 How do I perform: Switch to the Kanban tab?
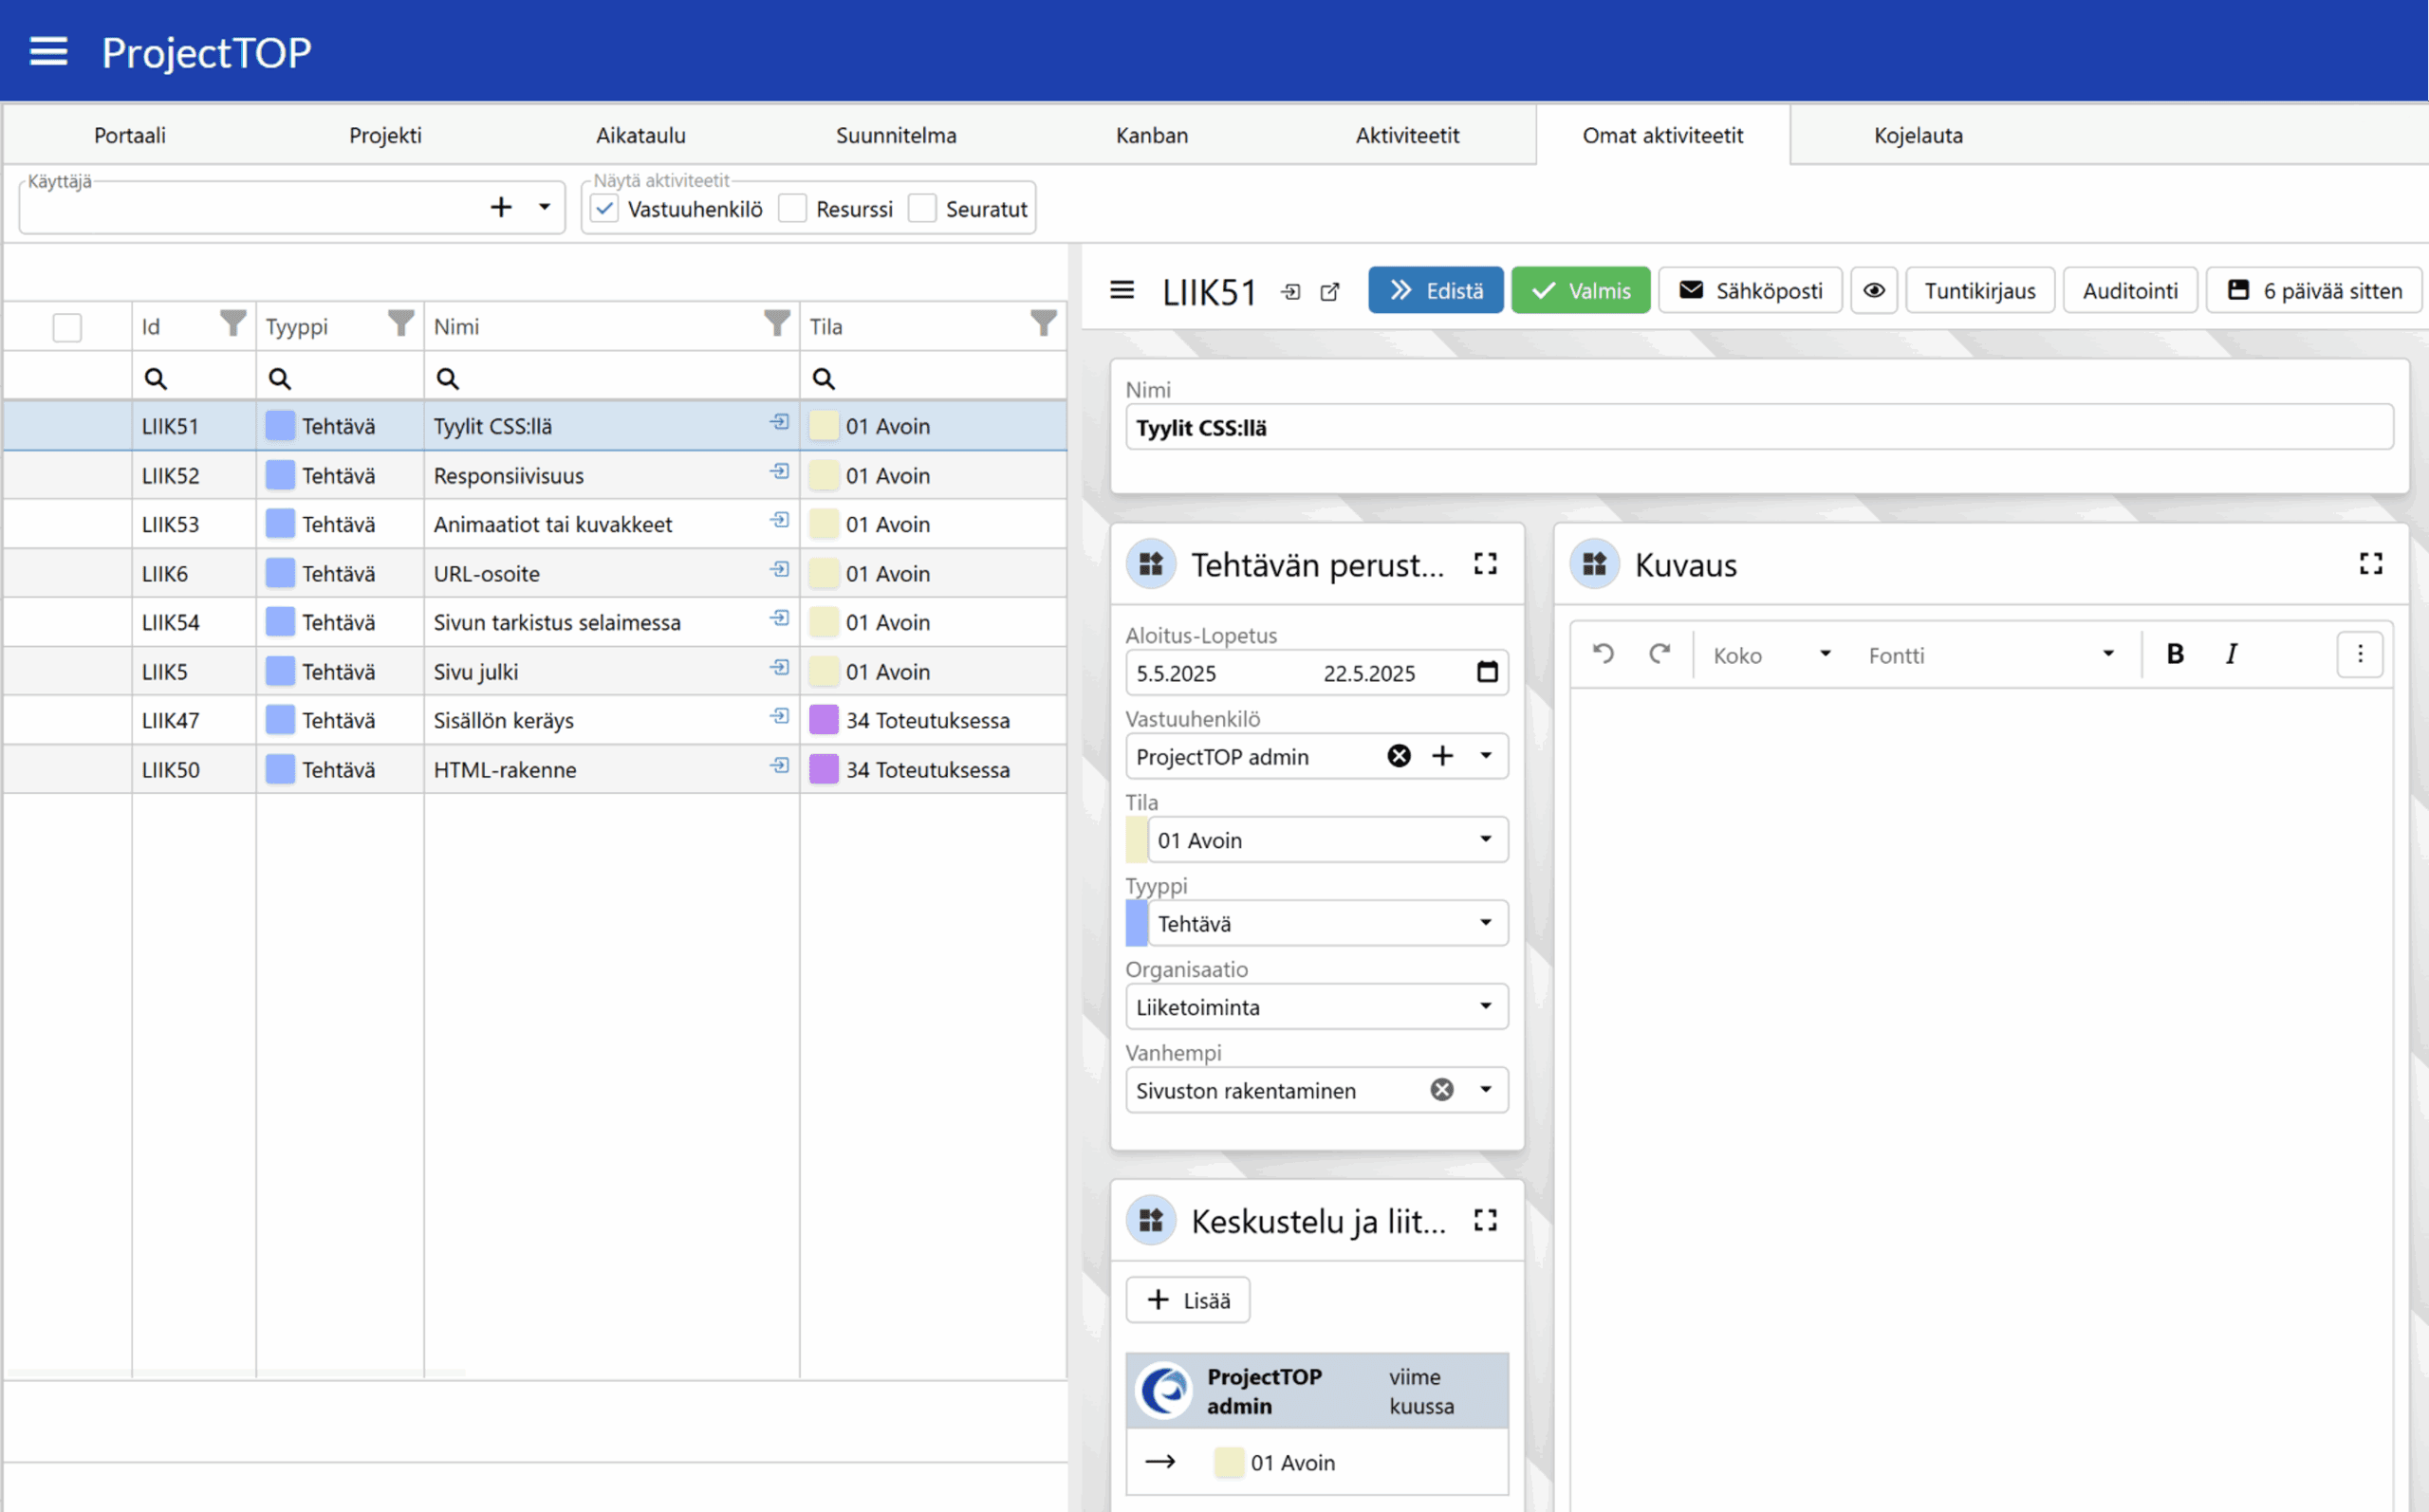point(1151,135)
